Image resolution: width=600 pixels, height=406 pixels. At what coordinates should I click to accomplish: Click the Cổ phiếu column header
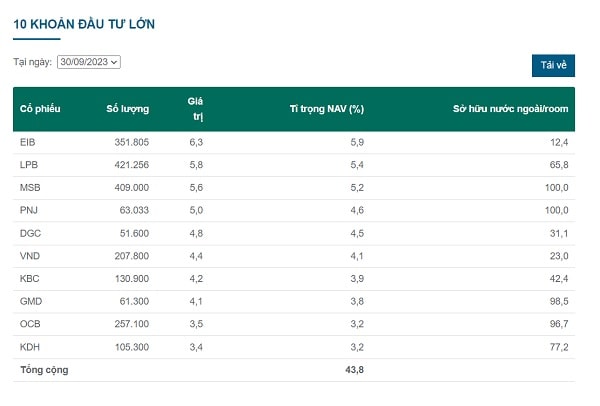click(x=40, y=109)
